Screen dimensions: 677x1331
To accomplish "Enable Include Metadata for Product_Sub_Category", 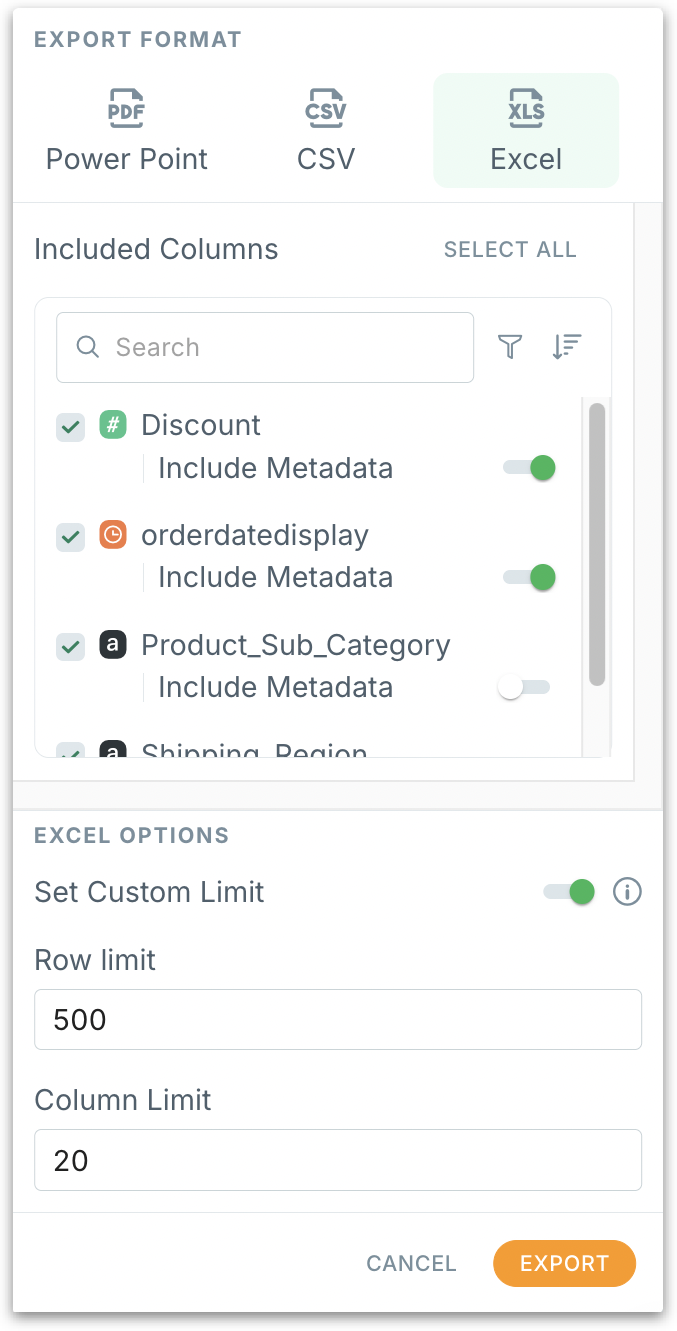I will 524,688.
